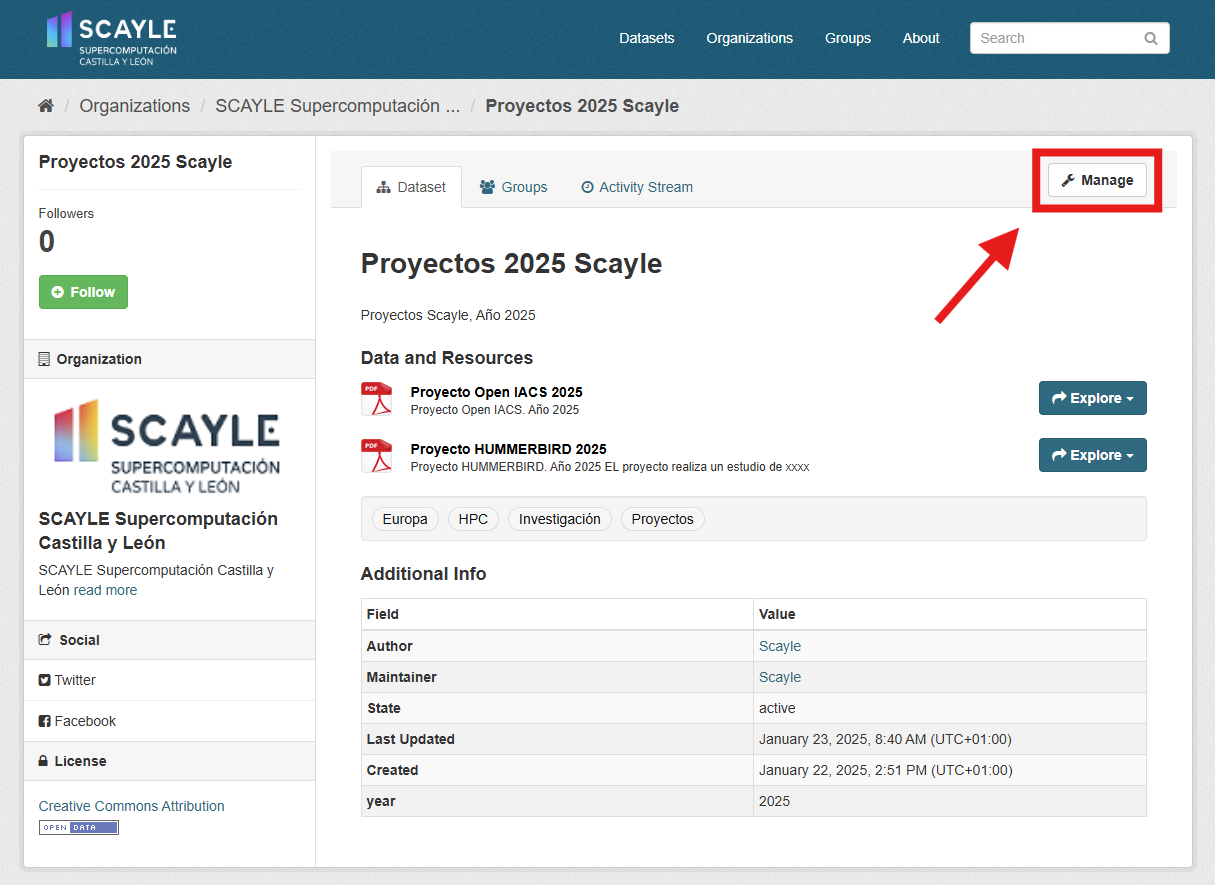Switch to the Activity Stream tab
The width and height of the screenshot is (1215, 885).
tap(637, 187)
